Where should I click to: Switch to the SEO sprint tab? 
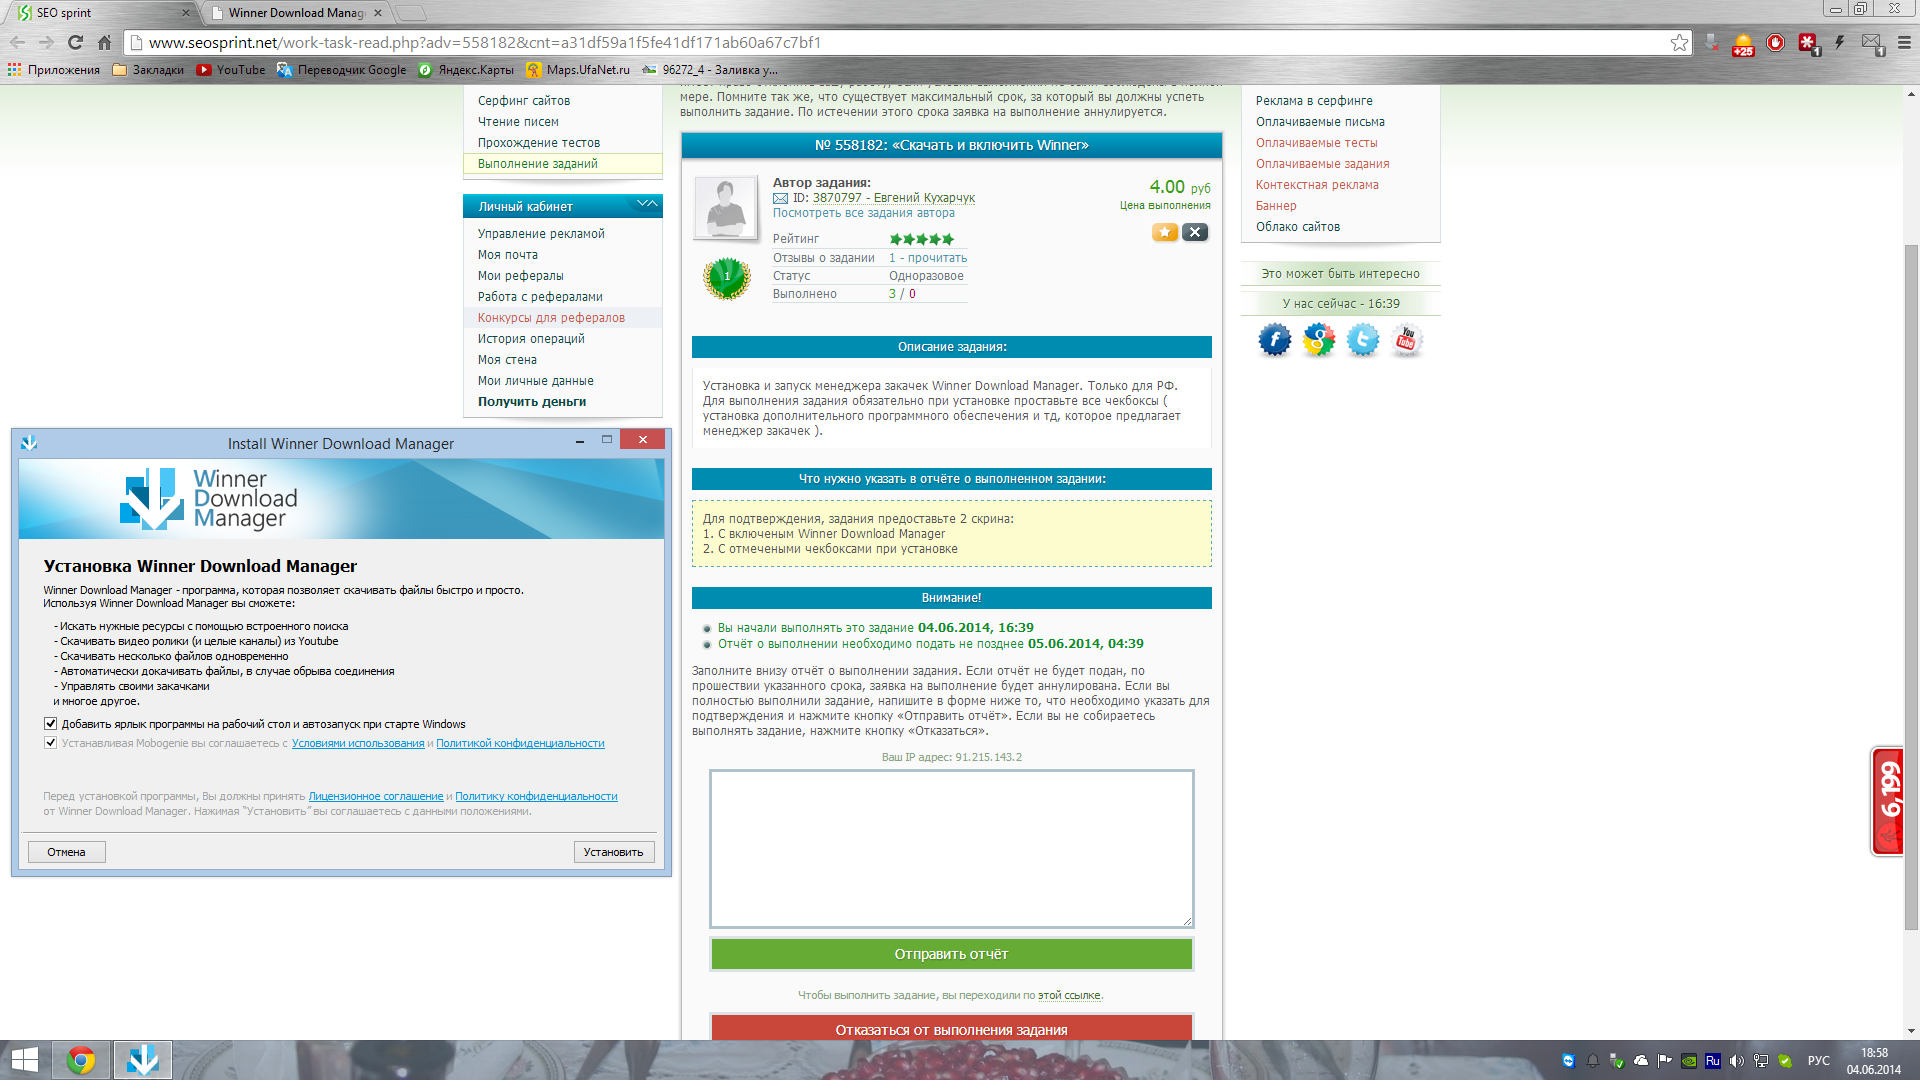pyautogui.click(x=100, y=12)
